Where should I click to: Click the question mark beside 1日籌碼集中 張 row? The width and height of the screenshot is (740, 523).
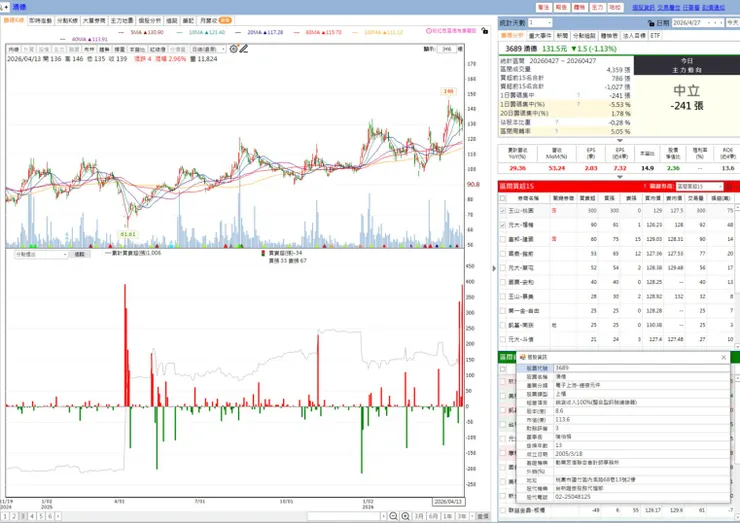click(x=578, y=95)
